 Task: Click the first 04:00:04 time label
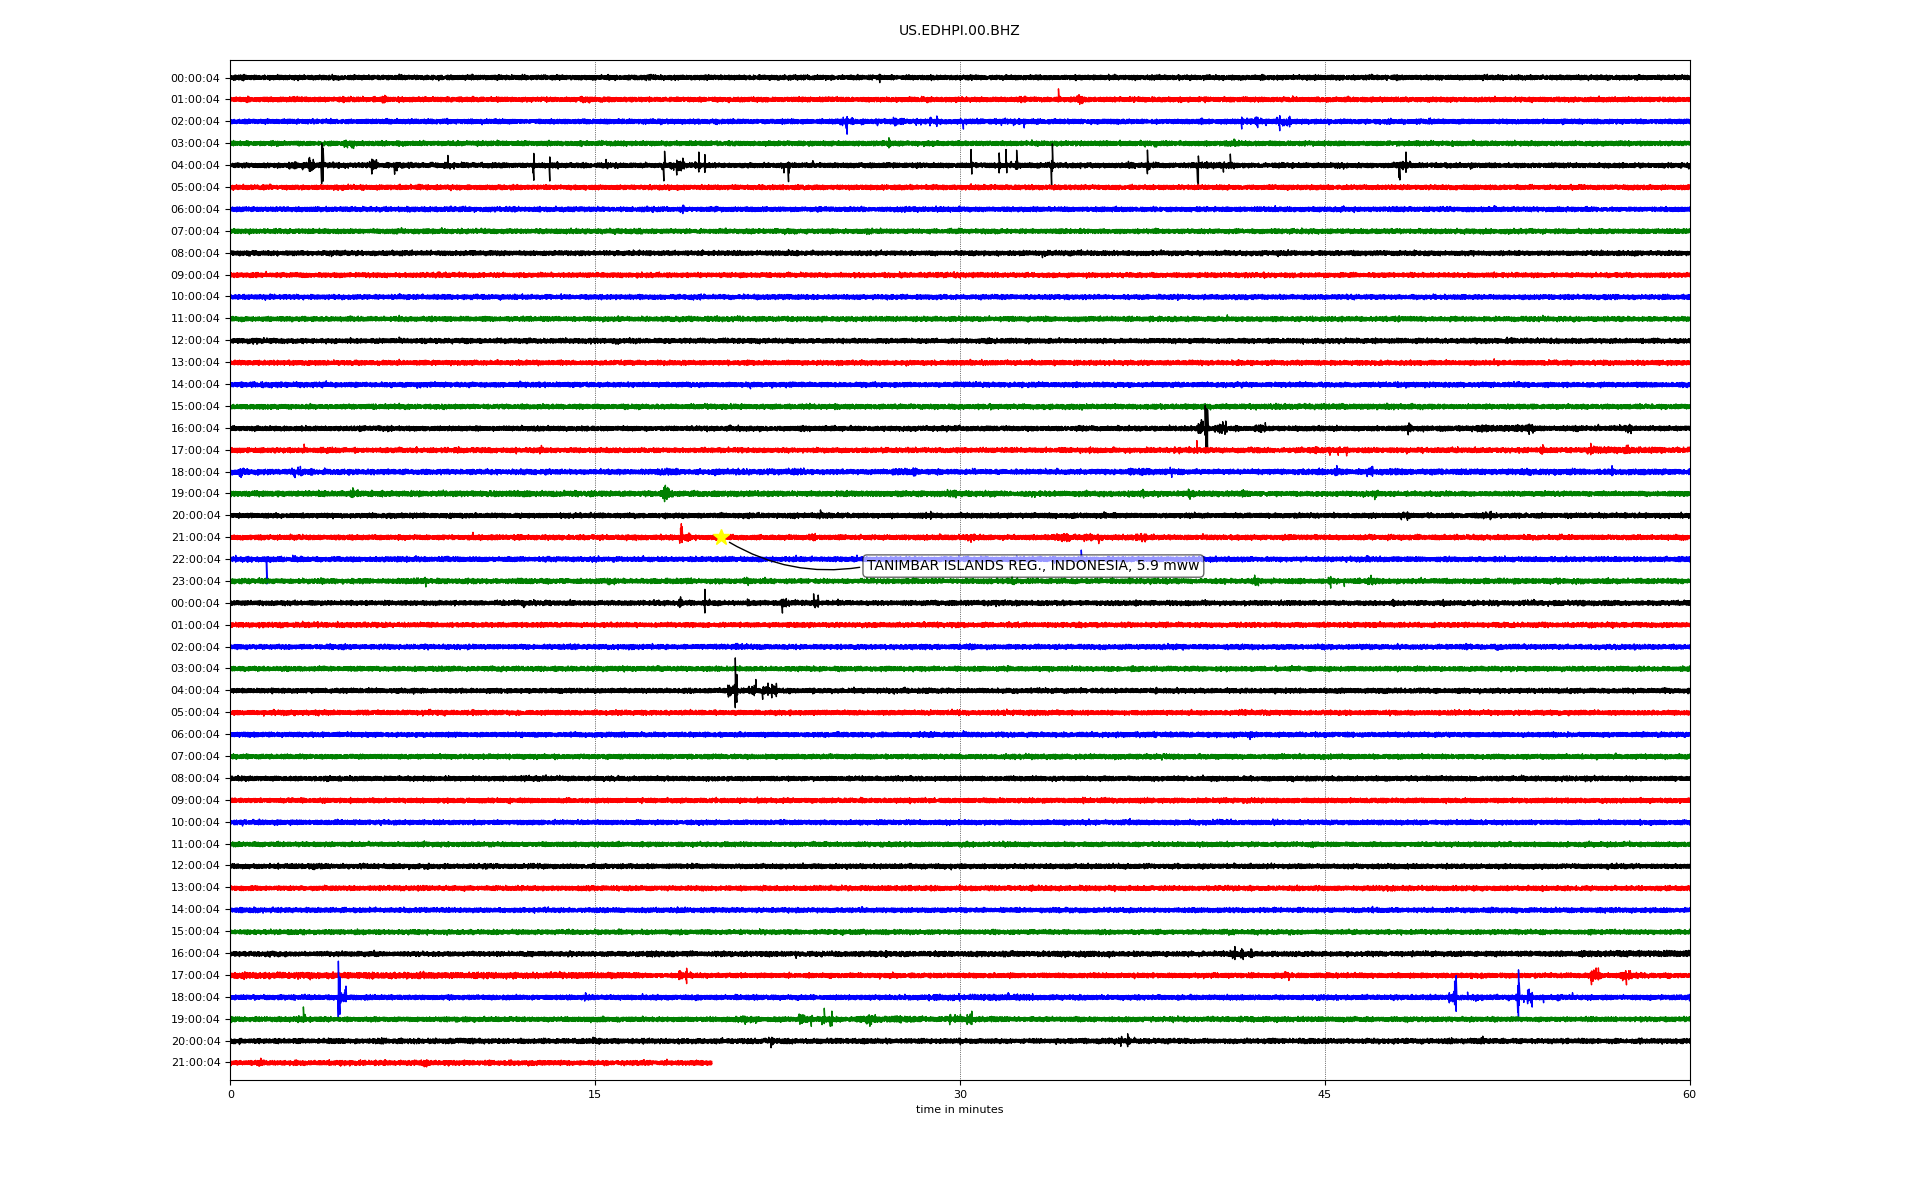tap(195, 166)
